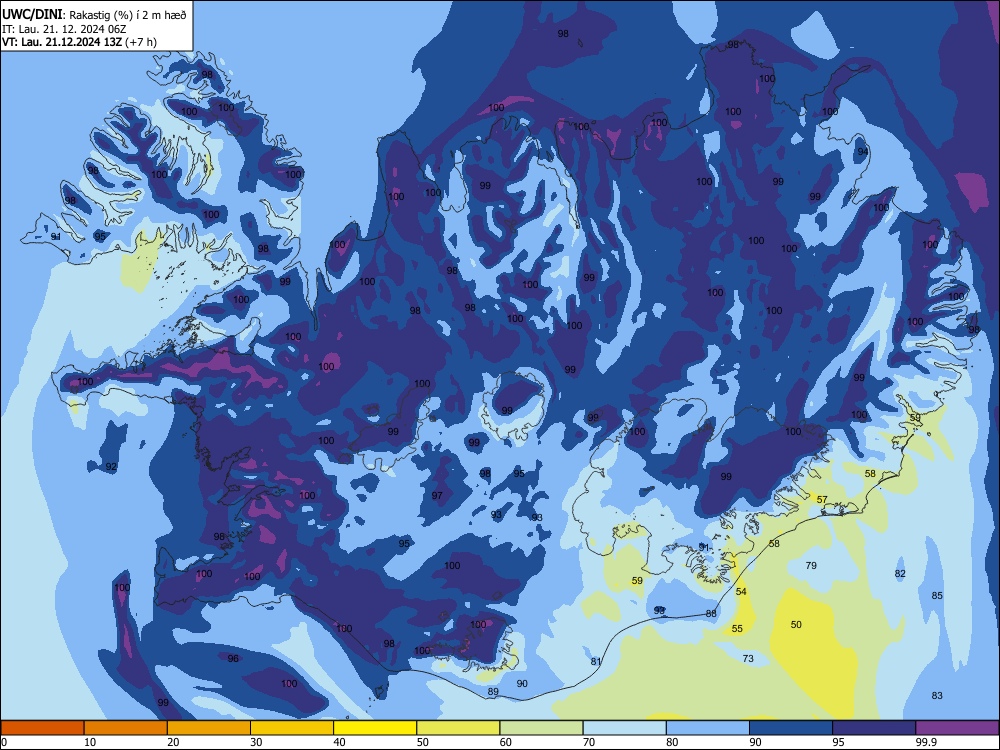Select the 95–99.9 dark navy legend swatch

pyautogui.click(x=874, y=728)
